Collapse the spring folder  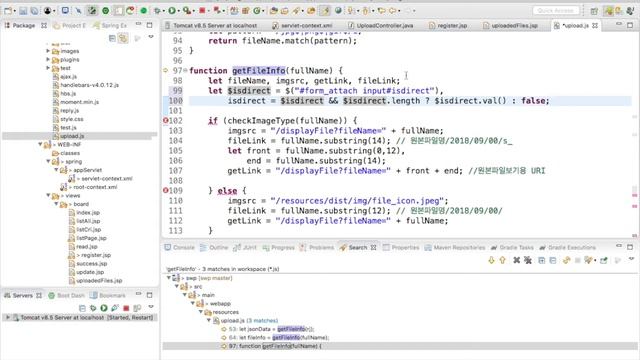(x=48, y=161)
